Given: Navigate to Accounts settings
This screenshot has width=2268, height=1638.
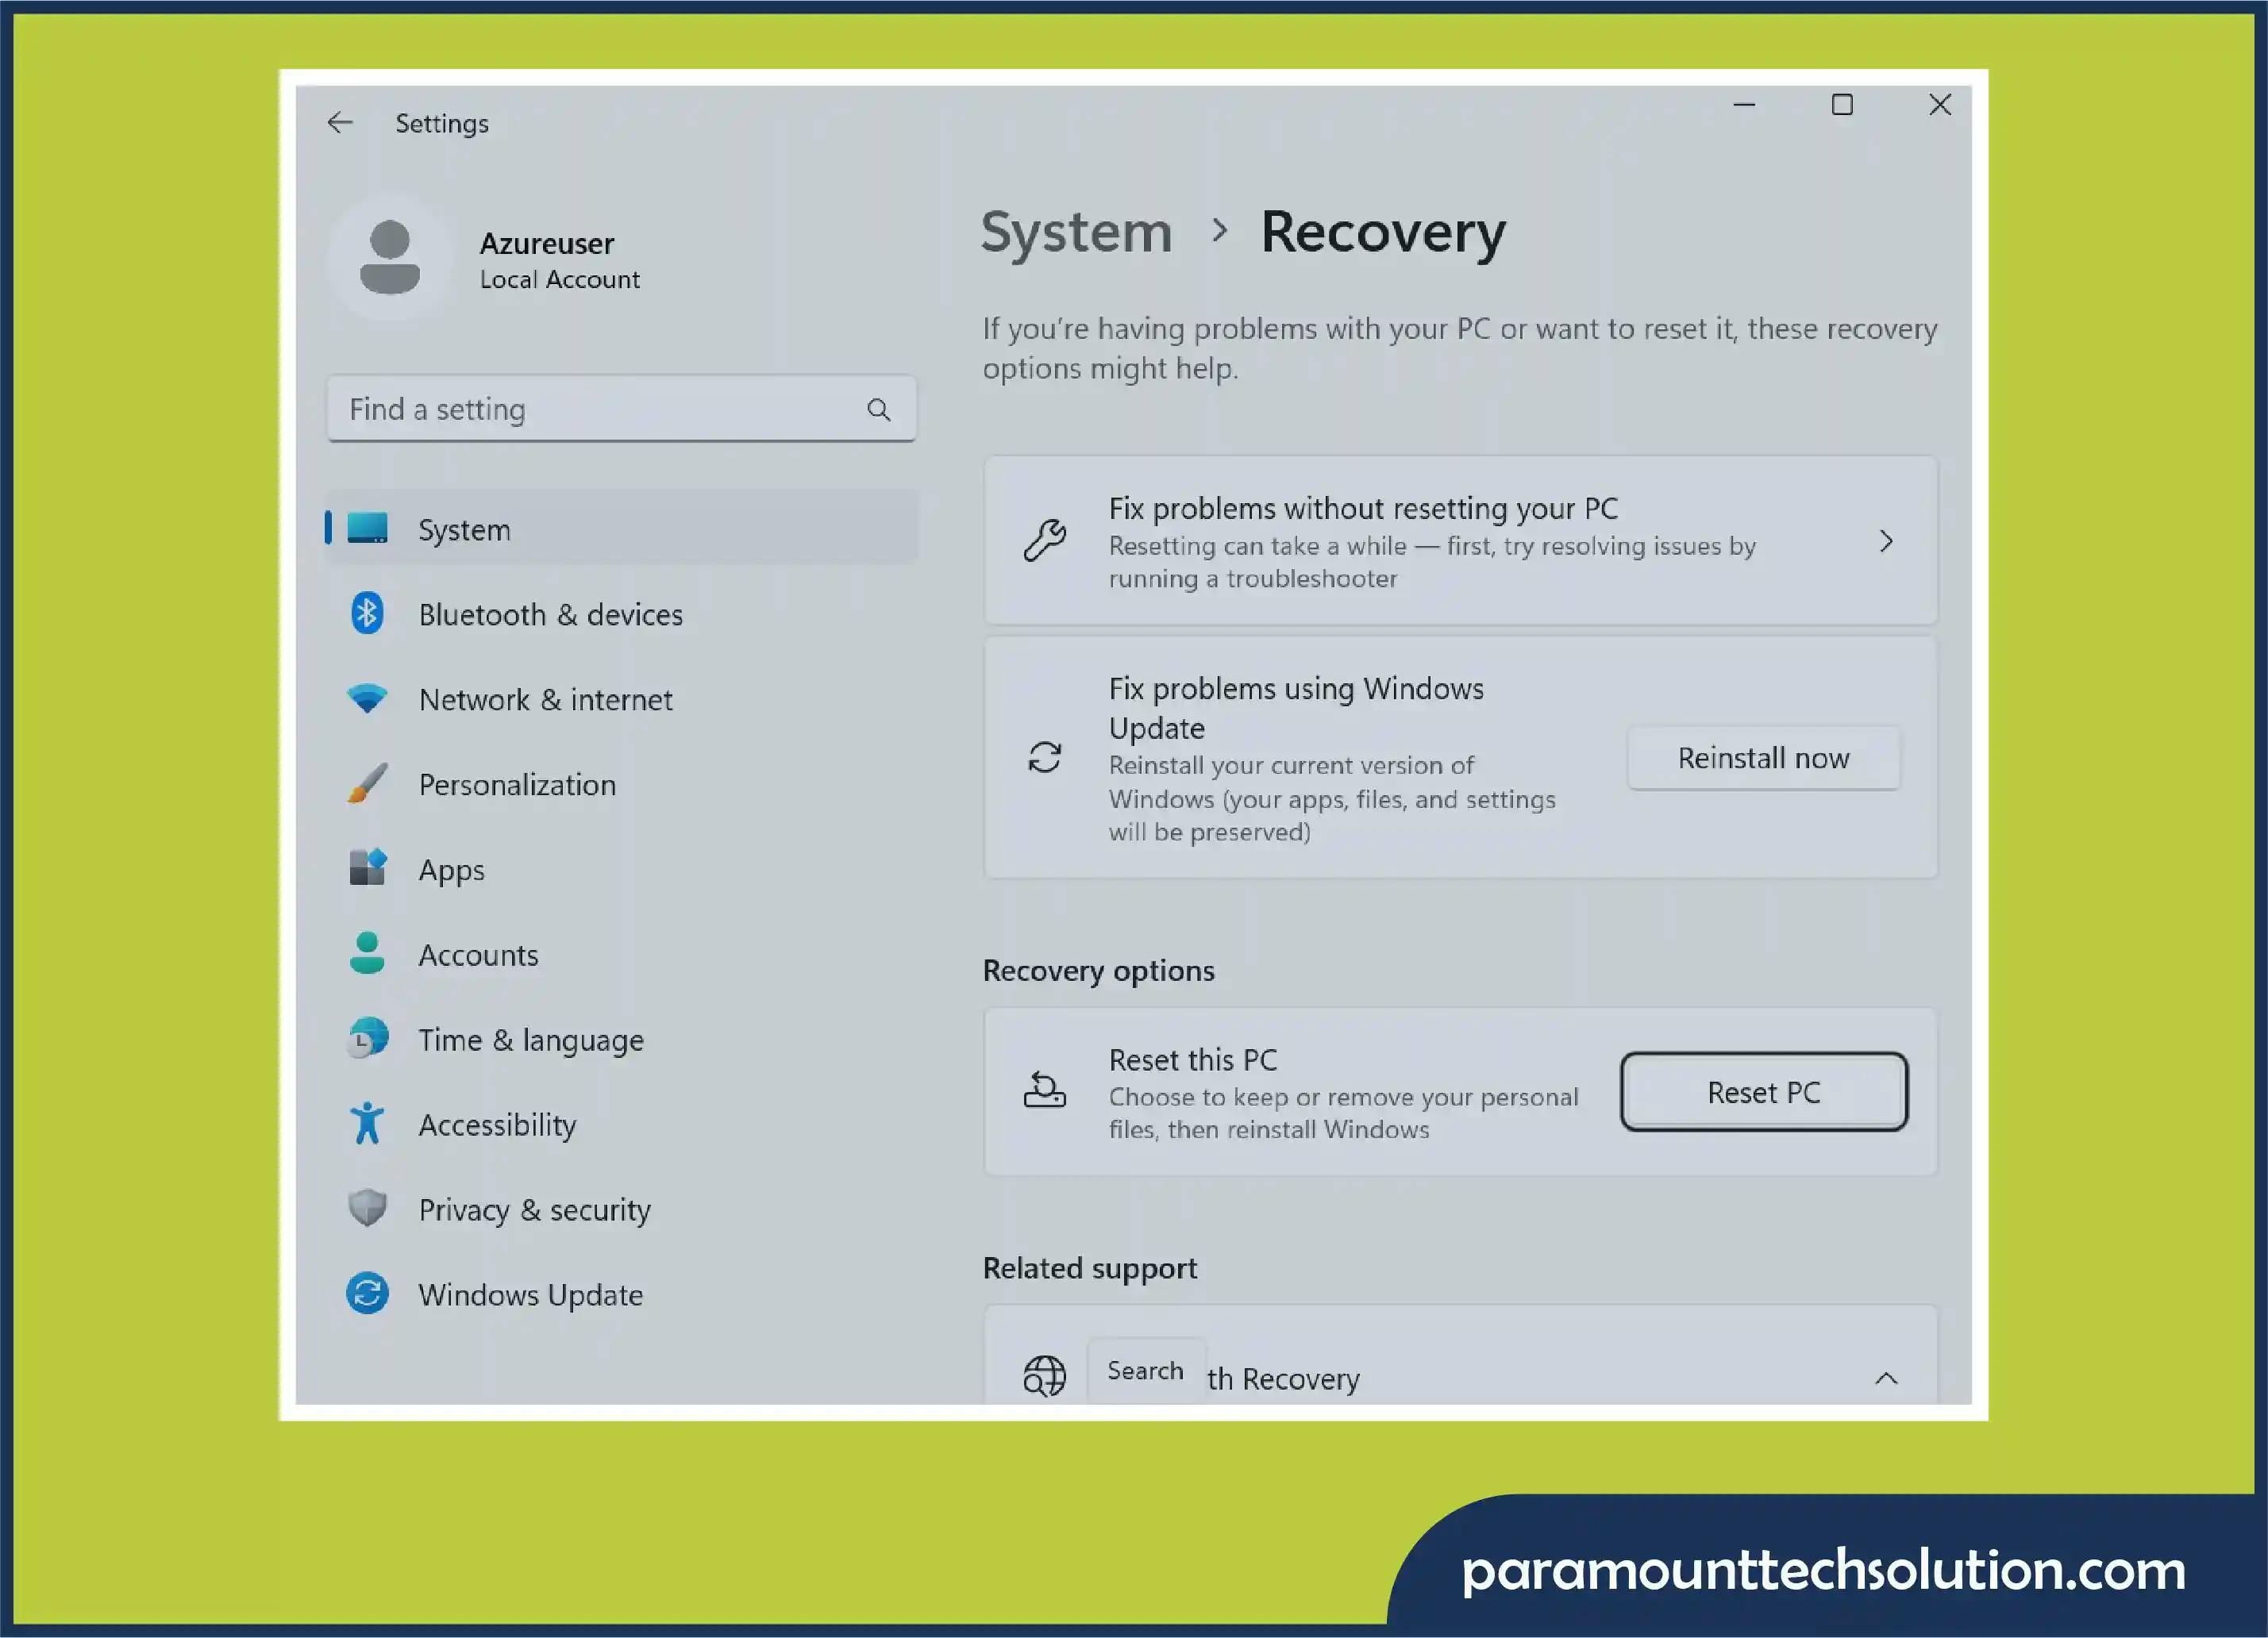Looking at the screenshot, I should pos(621,954).
